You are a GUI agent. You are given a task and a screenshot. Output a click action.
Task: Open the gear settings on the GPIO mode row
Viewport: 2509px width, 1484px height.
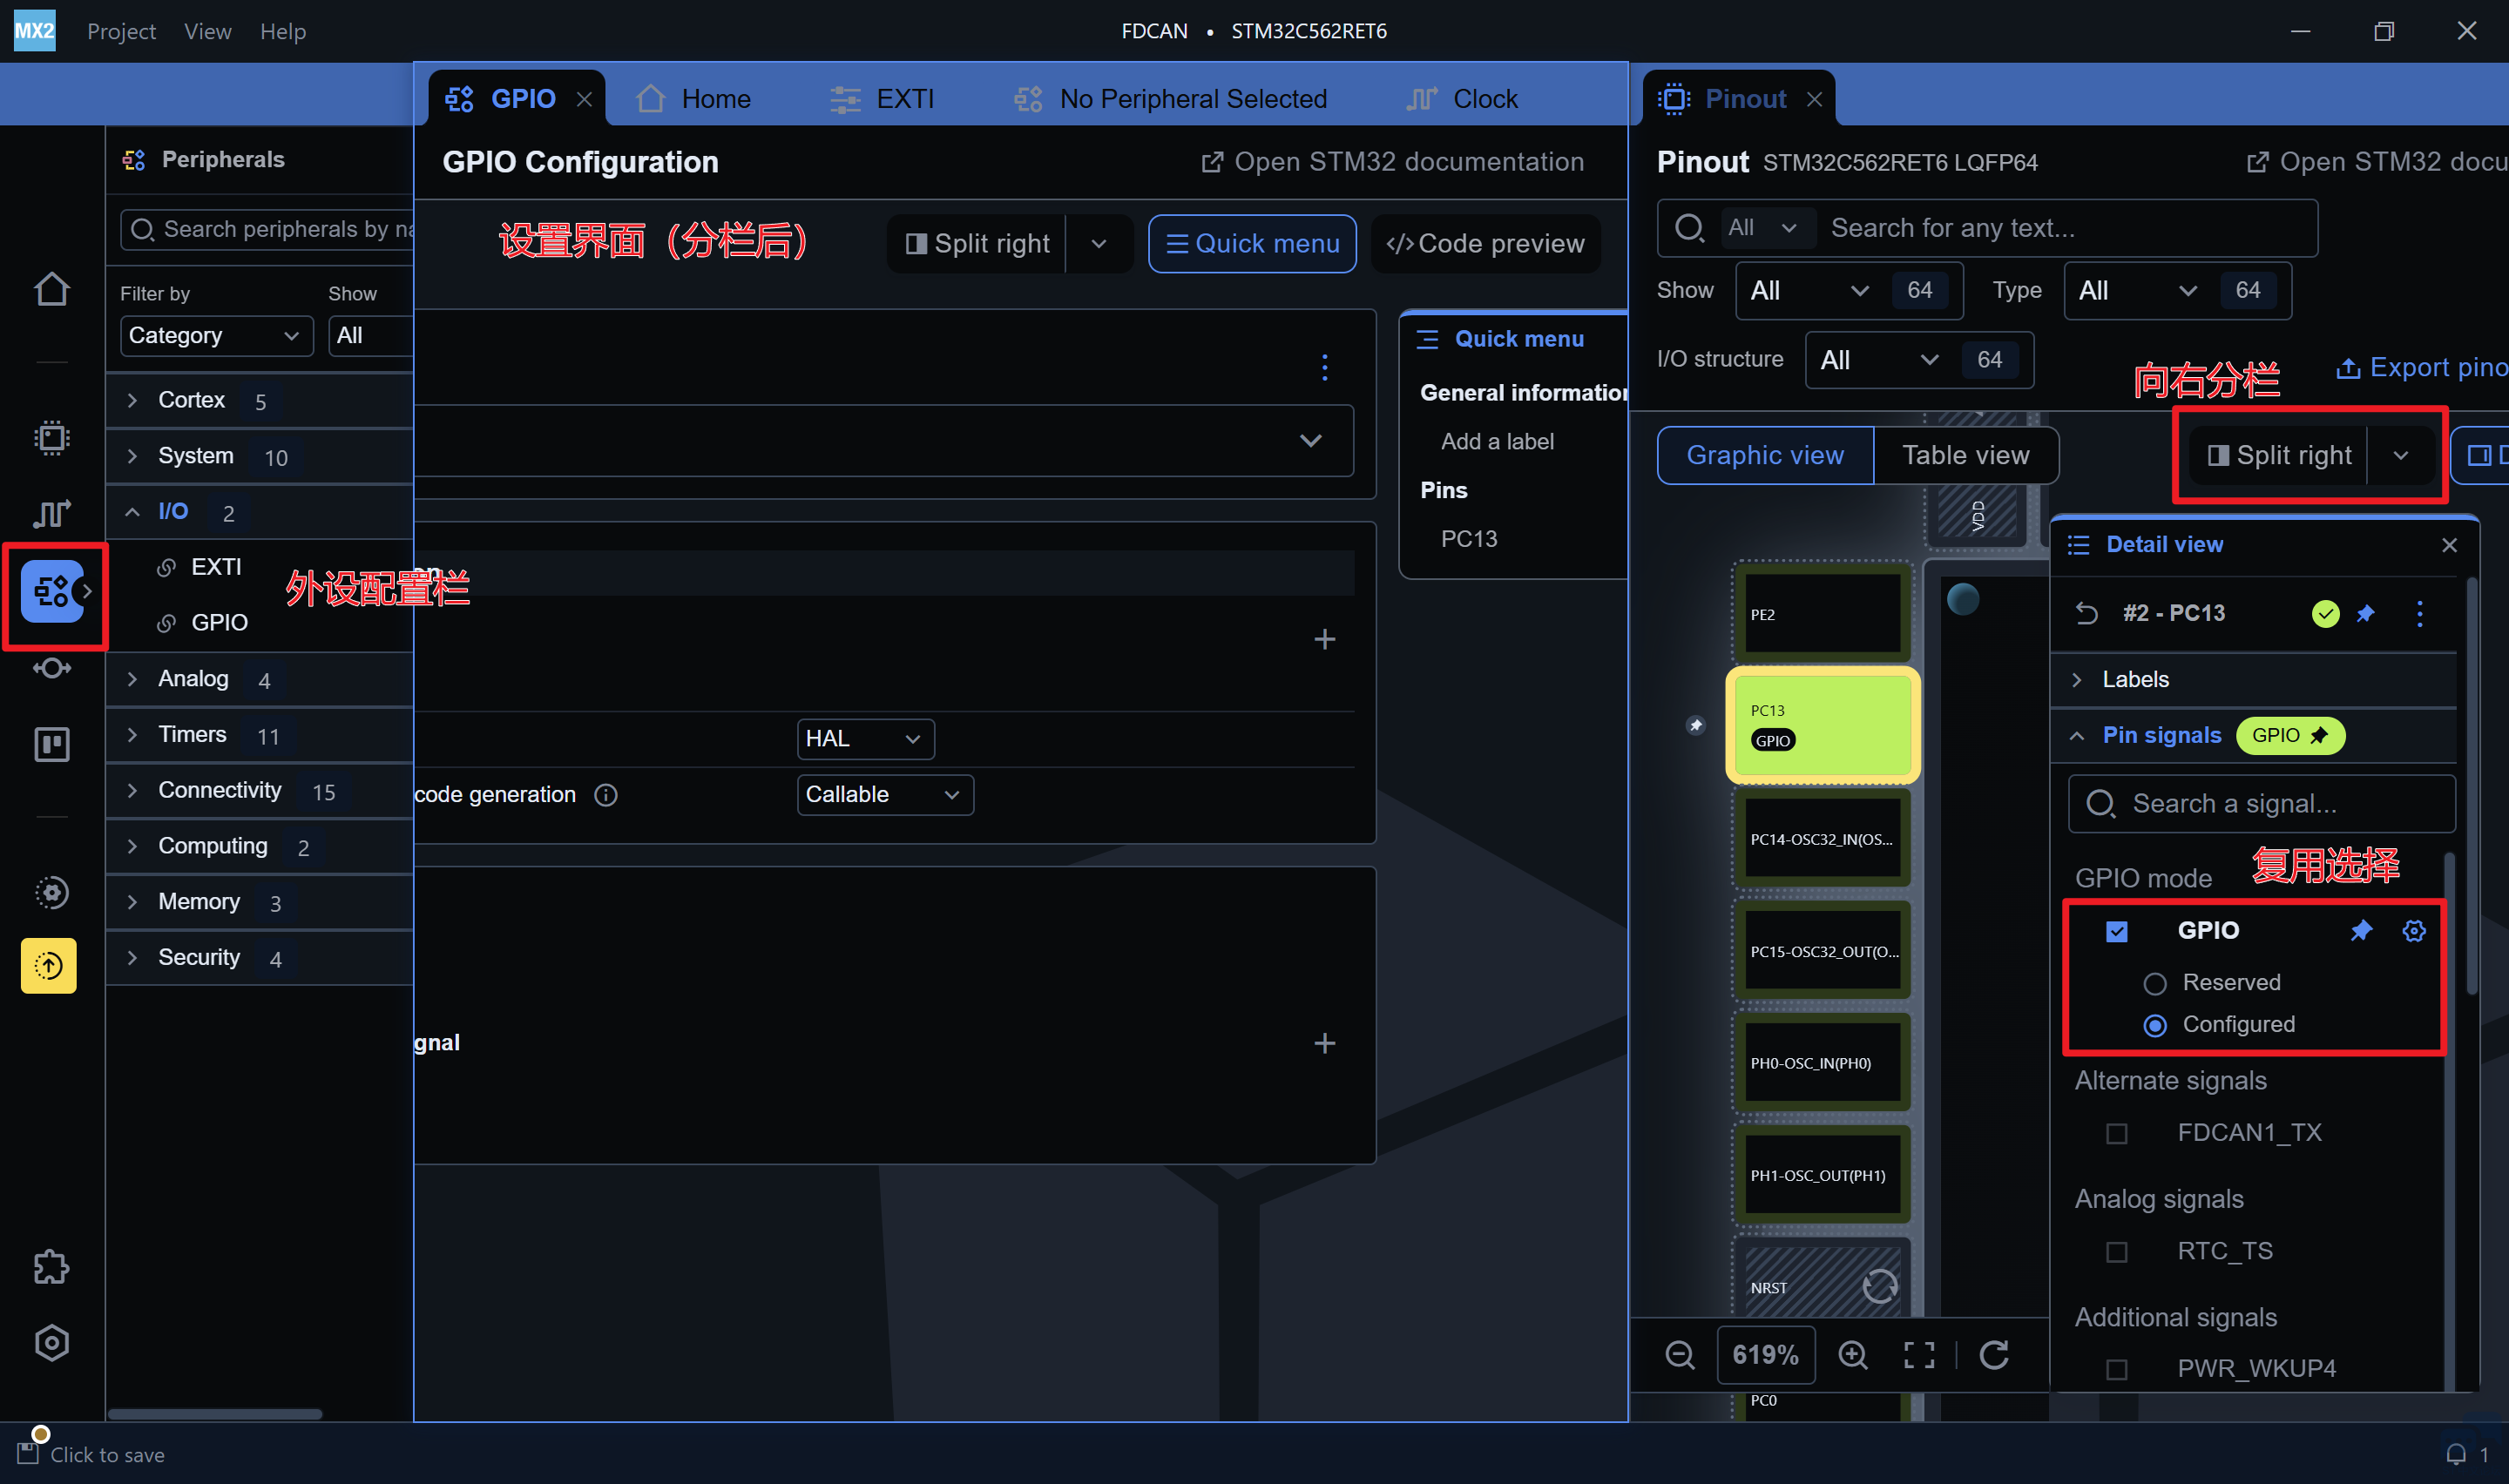point(2414,931)
